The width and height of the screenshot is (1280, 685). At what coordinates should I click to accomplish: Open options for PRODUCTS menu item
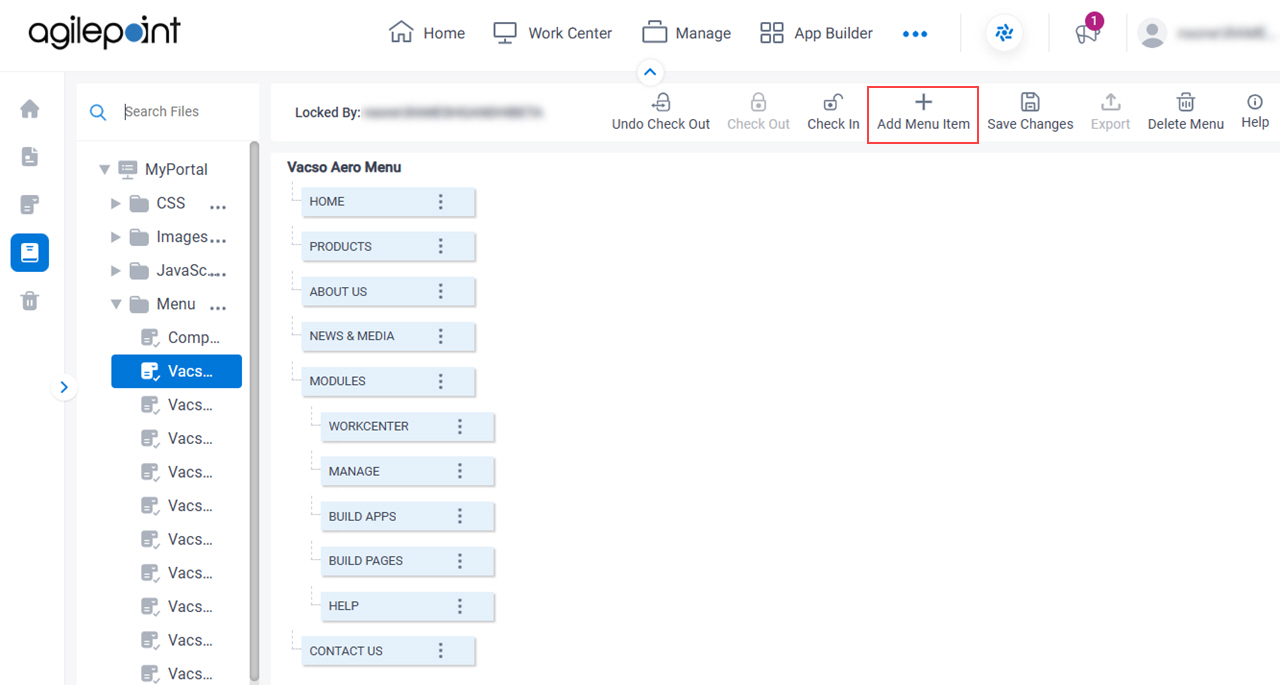(x=440, y=246)
